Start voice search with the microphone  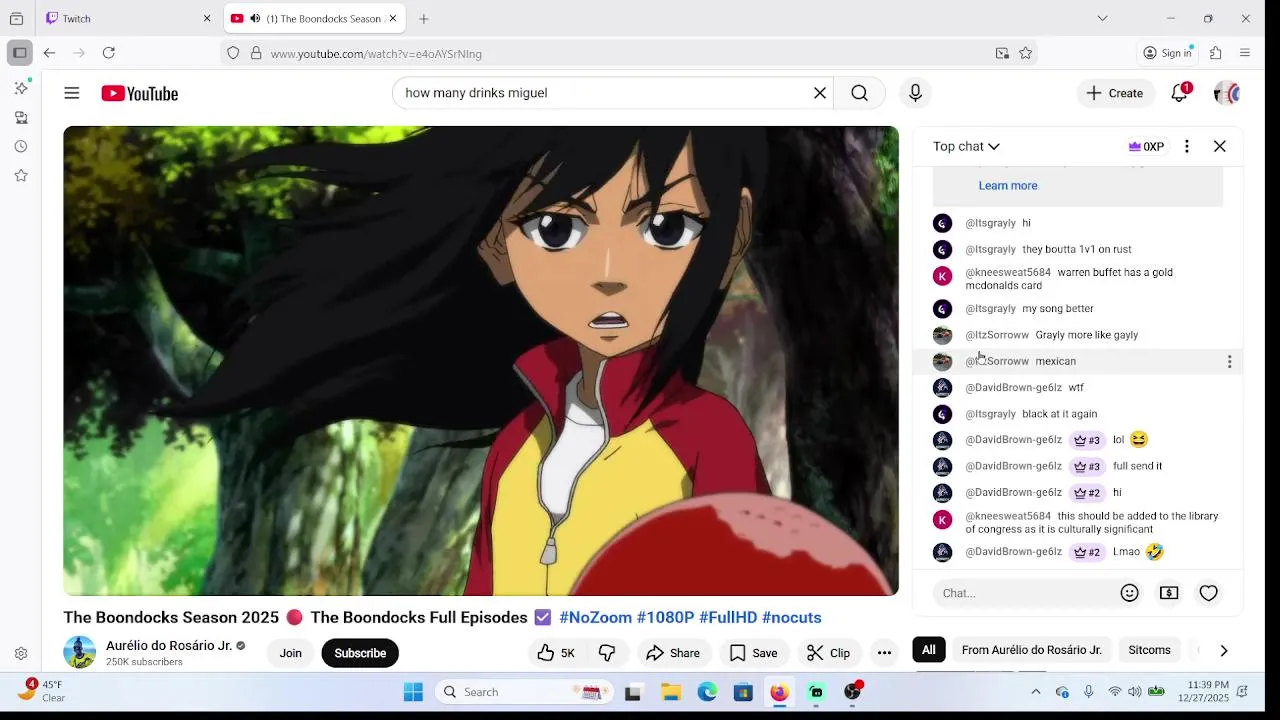(x=915, y=93)
